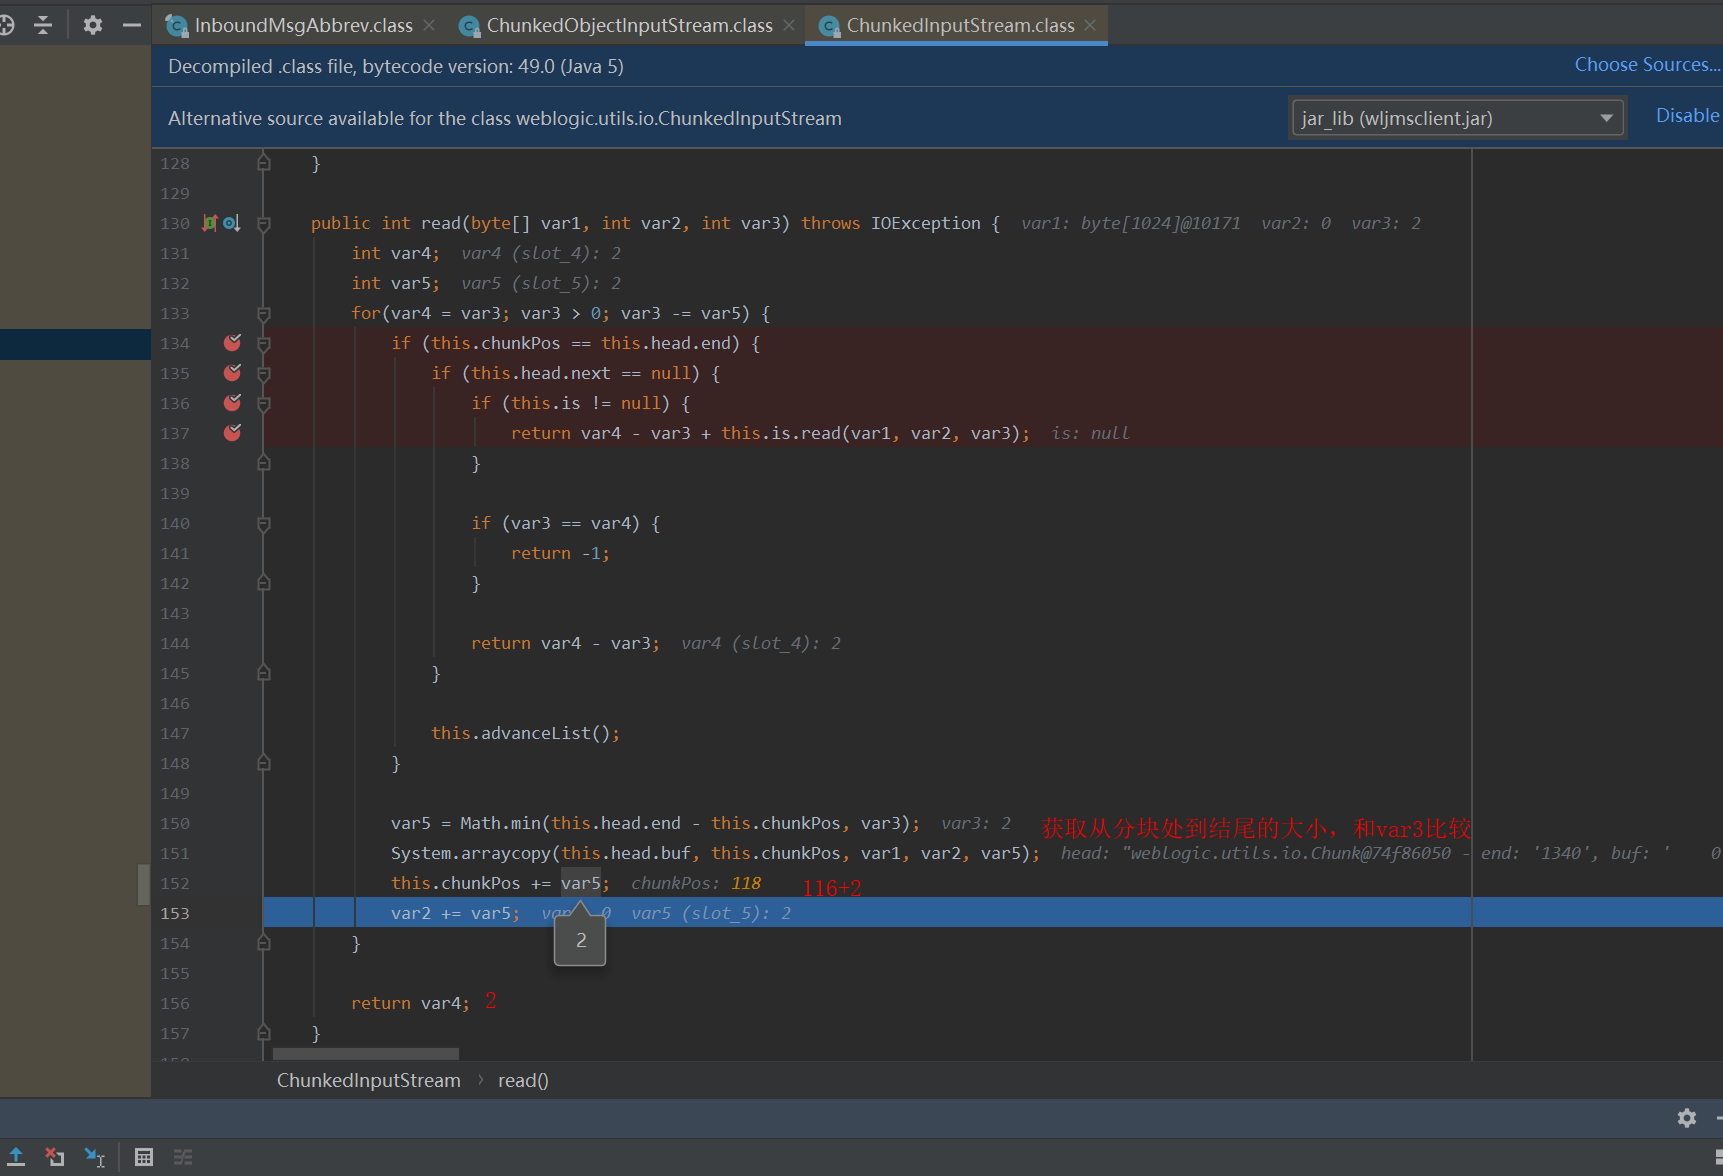Click the Trace Current Stream Chain icon

pos(183,1157)
